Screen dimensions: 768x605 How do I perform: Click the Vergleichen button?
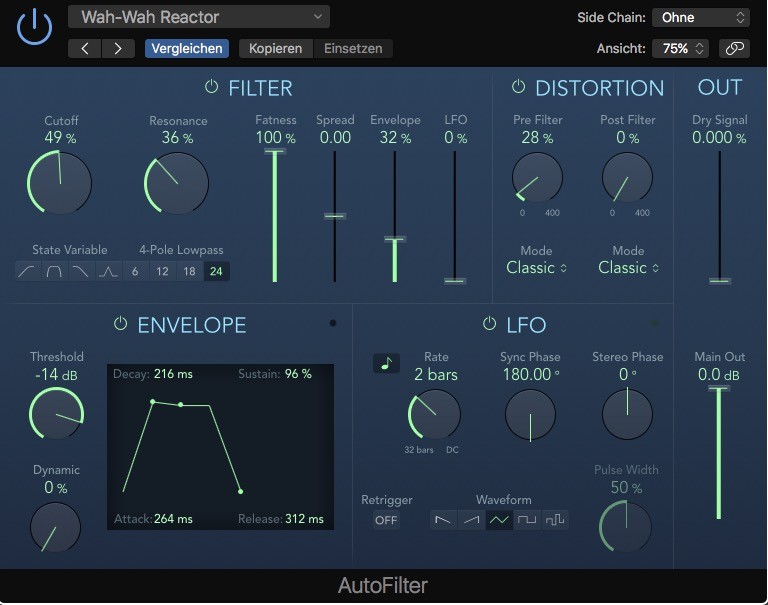coord(186,48)
